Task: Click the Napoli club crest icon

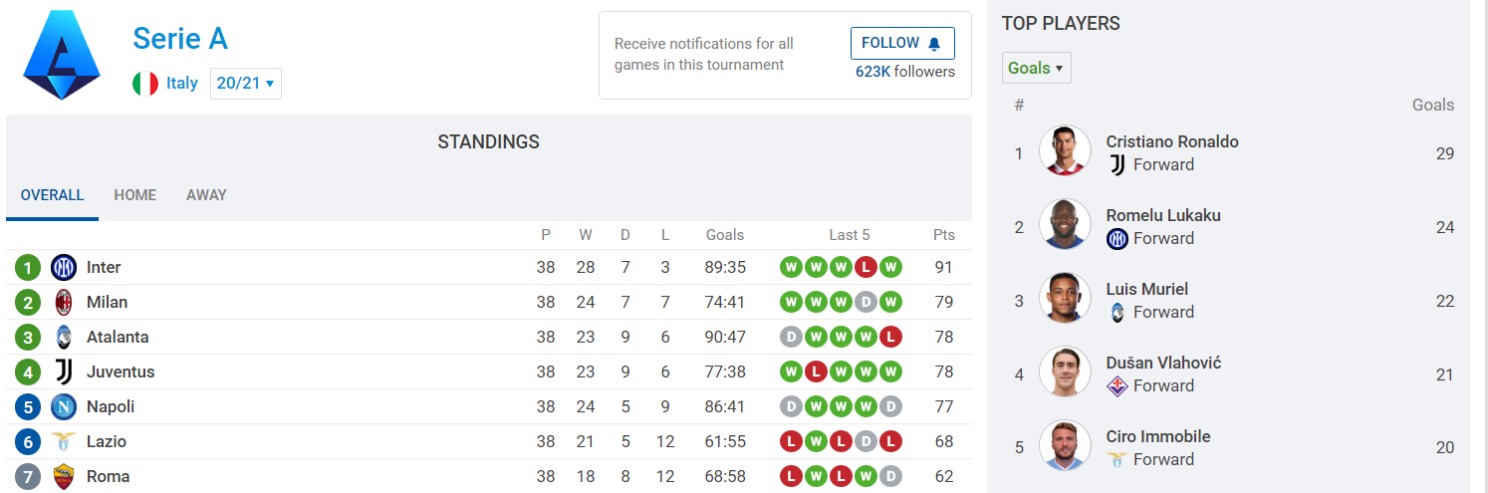Action: pyautogui.click(x=64, y=407)
